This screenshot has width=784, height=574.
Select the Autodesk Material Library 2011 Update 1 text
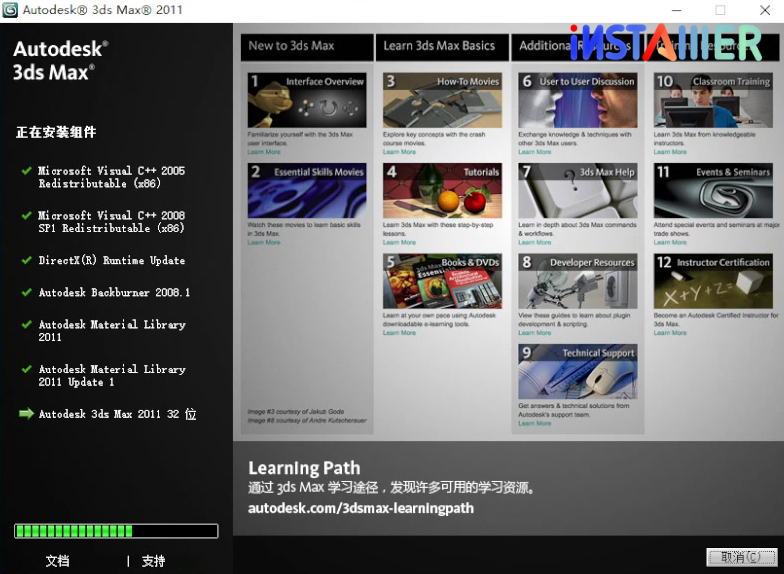112,376
